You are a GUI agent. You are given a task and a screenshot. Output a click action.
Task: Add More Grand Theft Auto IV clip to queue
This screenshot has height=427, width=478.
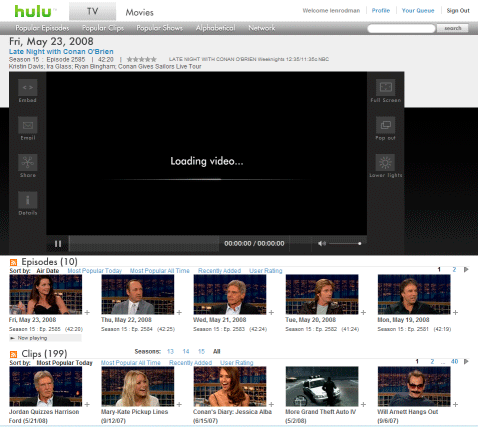click(x=363, y=404)
